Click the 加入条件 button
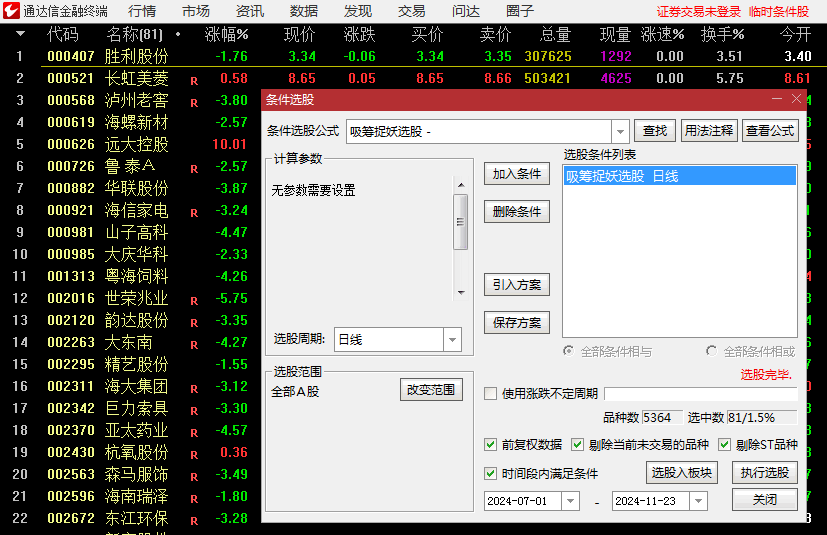Image resolution: width=827 pixels, height=535 pixels. (516, 174)
